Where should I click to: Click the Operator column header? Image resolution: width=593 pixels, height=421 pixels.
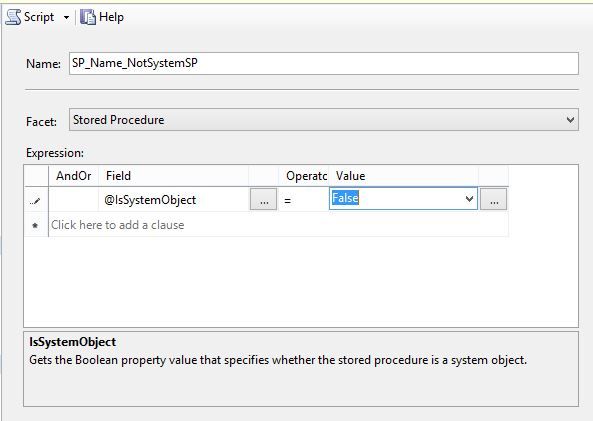pyautogui.click(x=304, y=176)
